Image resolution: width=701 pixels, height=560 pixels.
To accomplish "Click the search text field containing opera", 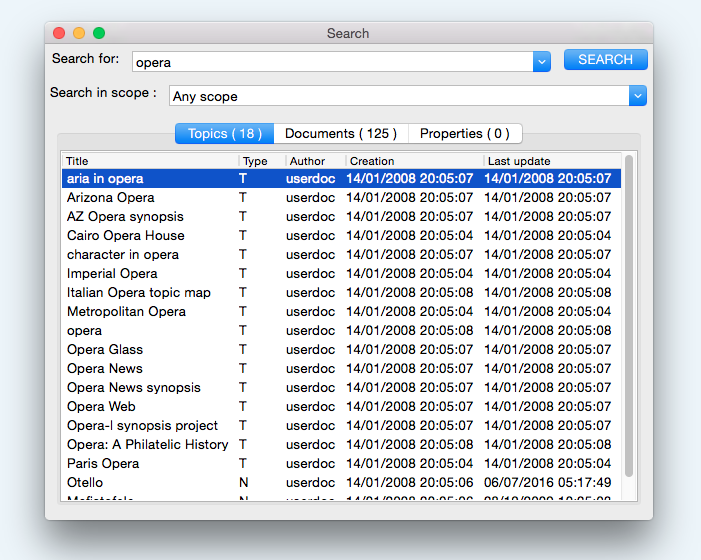I will [332, 62].
